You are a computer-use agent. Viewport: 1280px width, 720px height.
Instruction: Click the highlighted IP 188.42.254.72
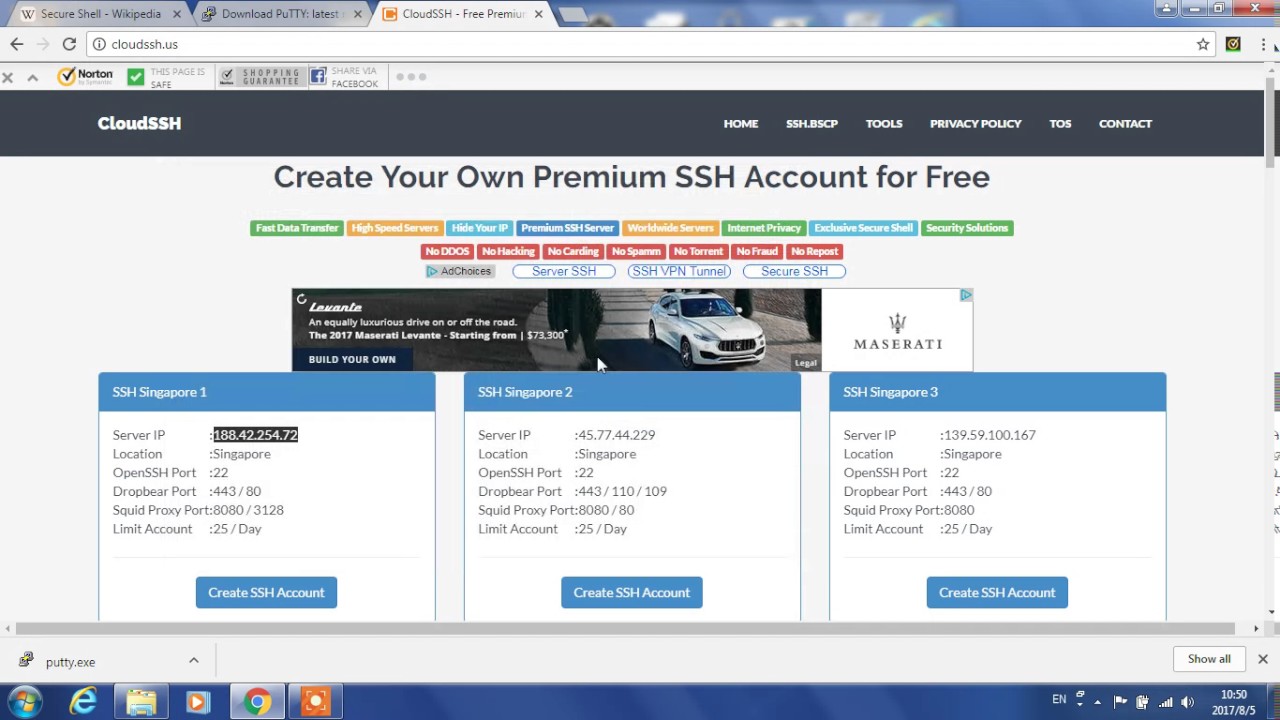(x=255, y=435)
